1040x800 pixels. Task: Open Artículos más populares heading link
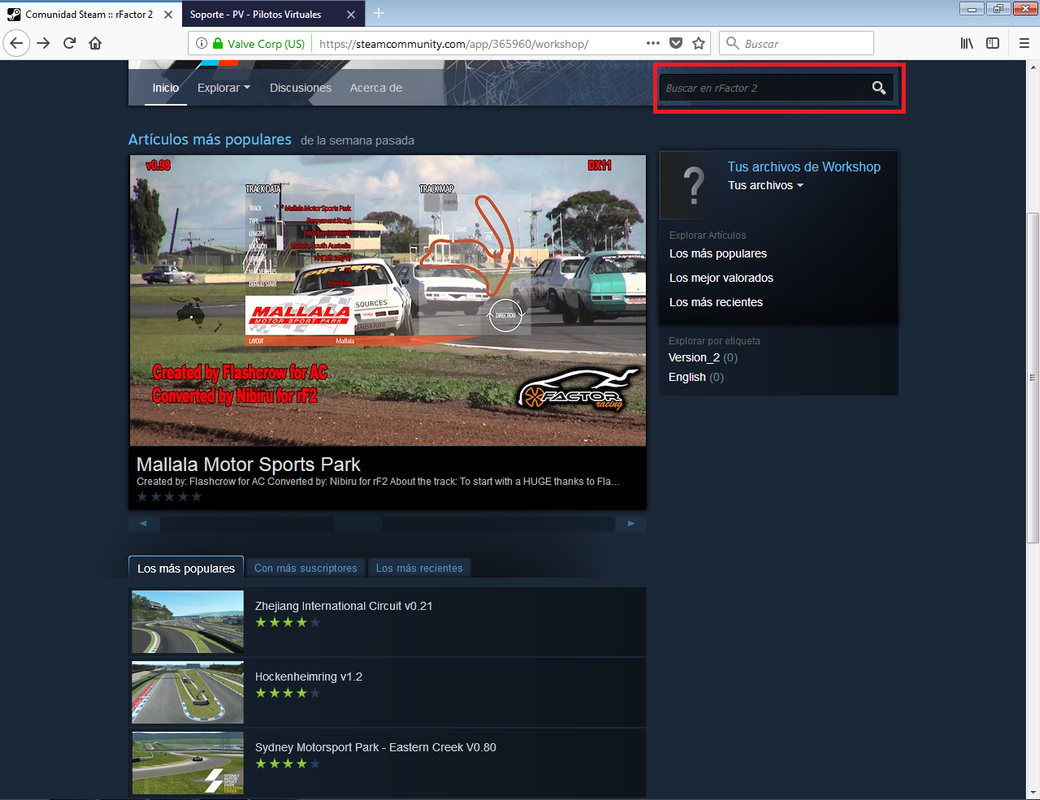click(x=210, y=140)
